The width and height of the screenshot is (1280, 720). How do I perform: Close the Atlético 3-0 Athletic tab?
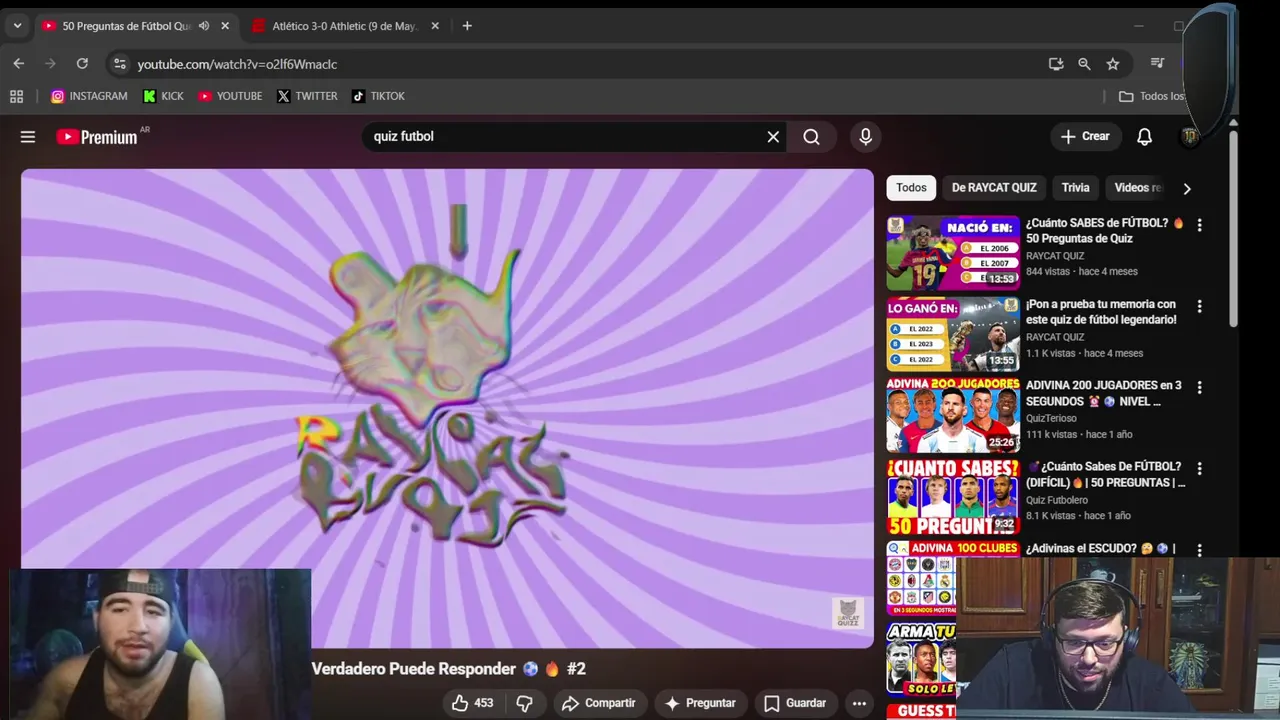[435, 26]
